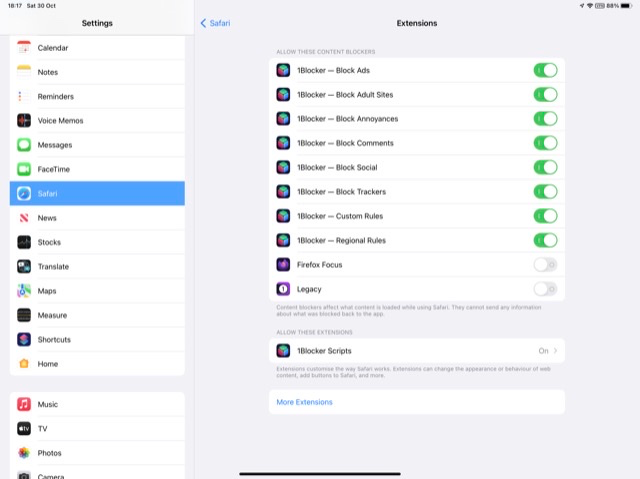640x479 pixels.
Task: Open Shortcuts settings row
Action: coord(97,339)
